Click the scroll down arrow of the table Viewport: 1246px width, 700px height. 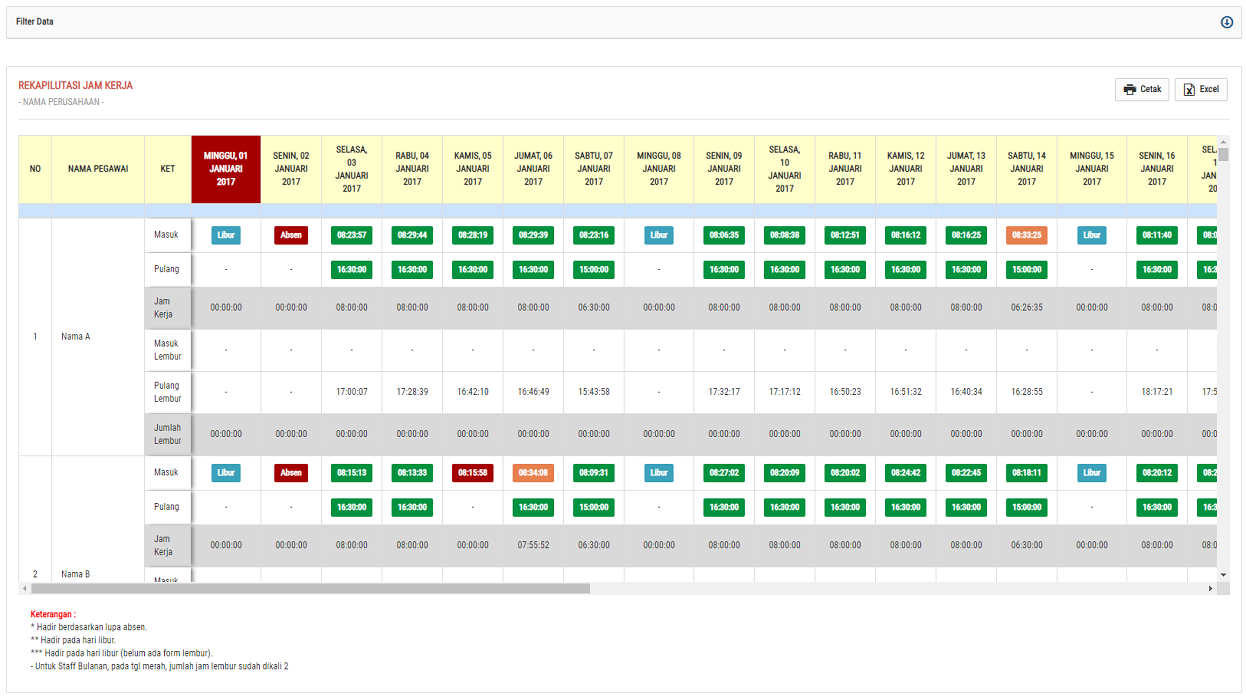[1223, 575]
